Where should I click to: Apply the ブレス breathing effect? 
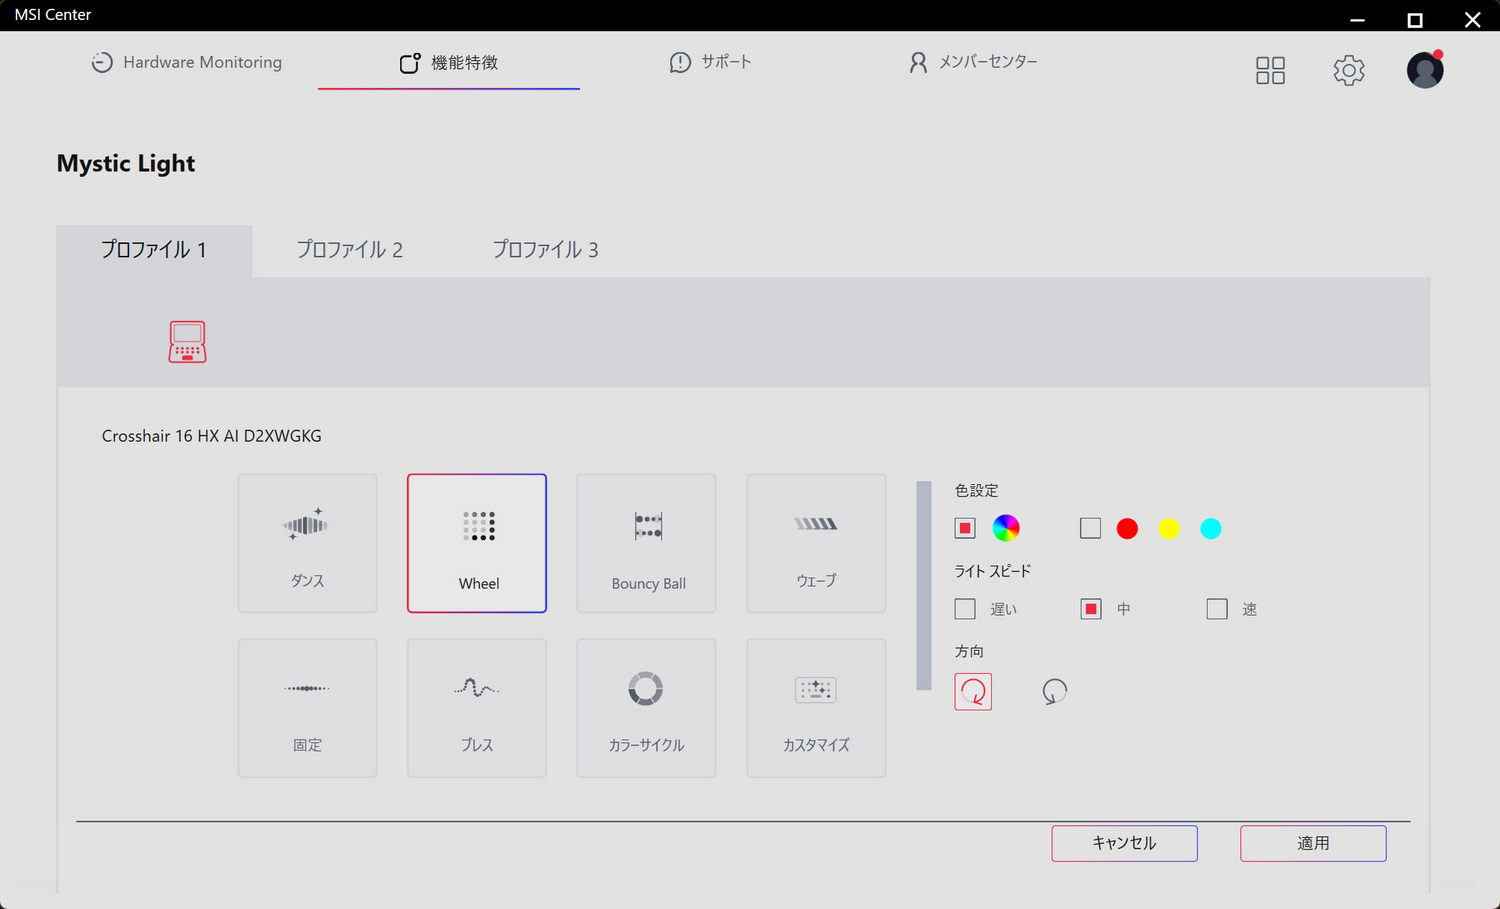[476, 708]
